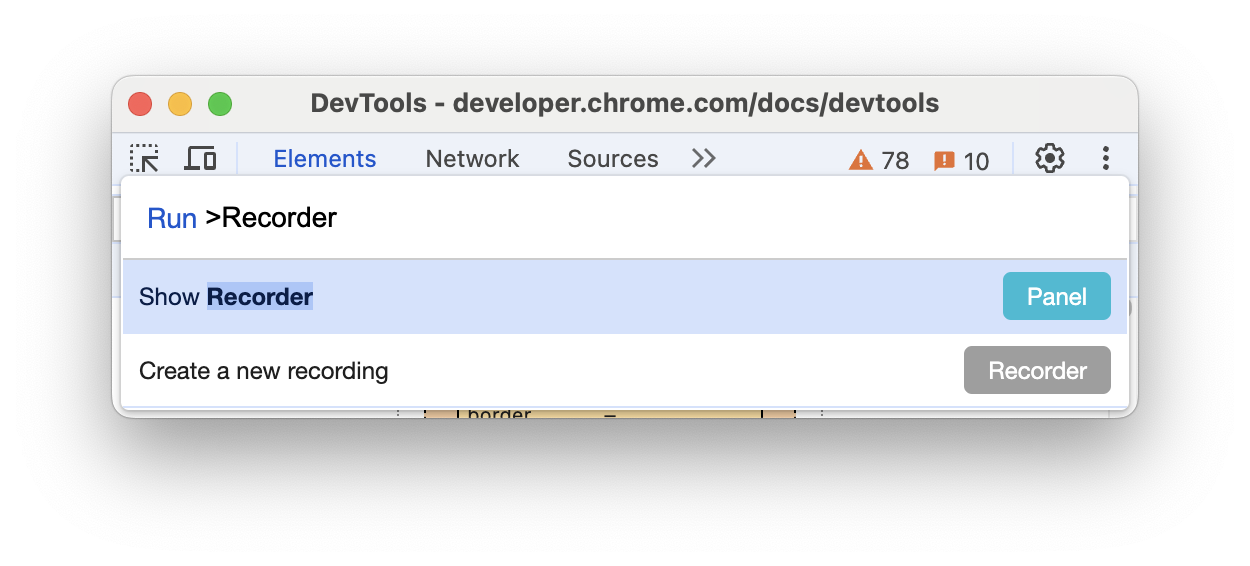Screen dimensions: 1250x566
Task: Switch to the Elements tab
Action: click(325, 159)
